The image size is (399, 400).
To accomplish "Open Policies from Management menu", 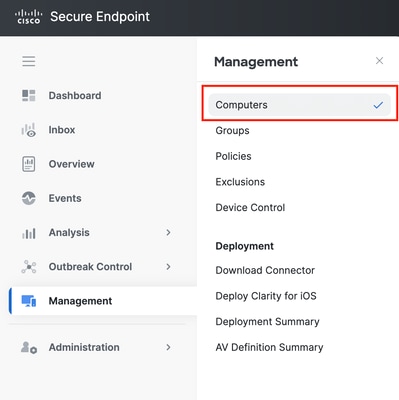I will pos(233,156).
